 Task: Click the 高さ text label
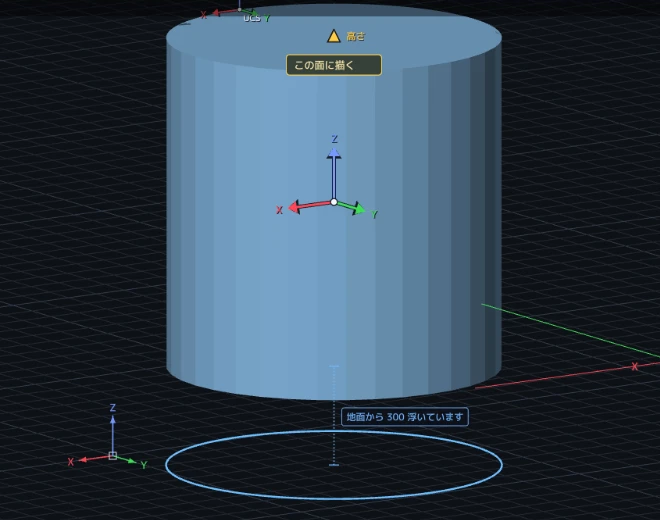(x=356, y=37)
